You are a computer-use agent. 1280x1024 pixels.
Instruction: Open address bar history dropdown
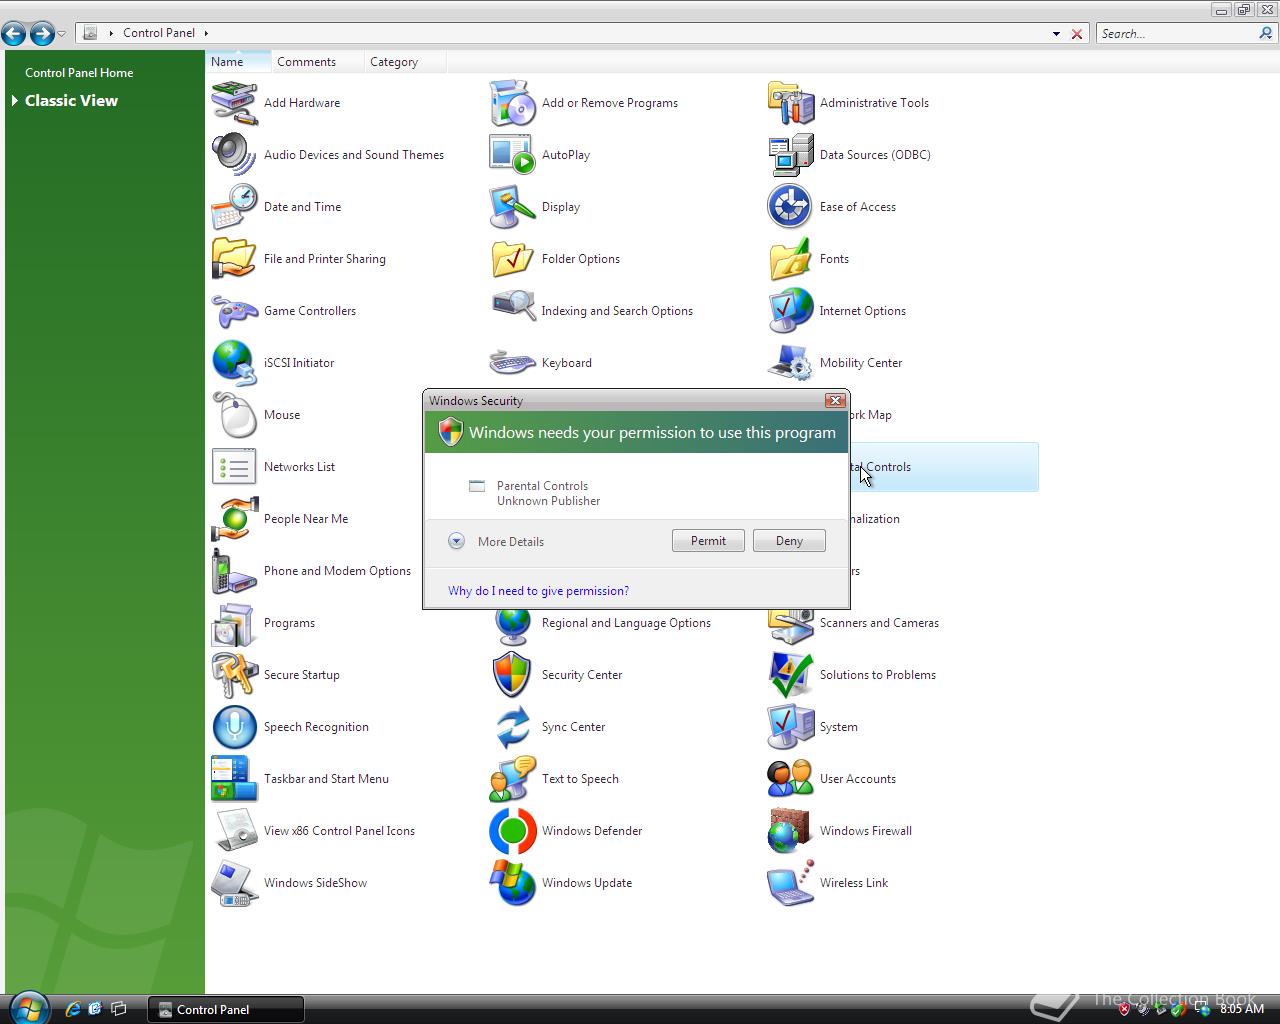(1056, 34)
